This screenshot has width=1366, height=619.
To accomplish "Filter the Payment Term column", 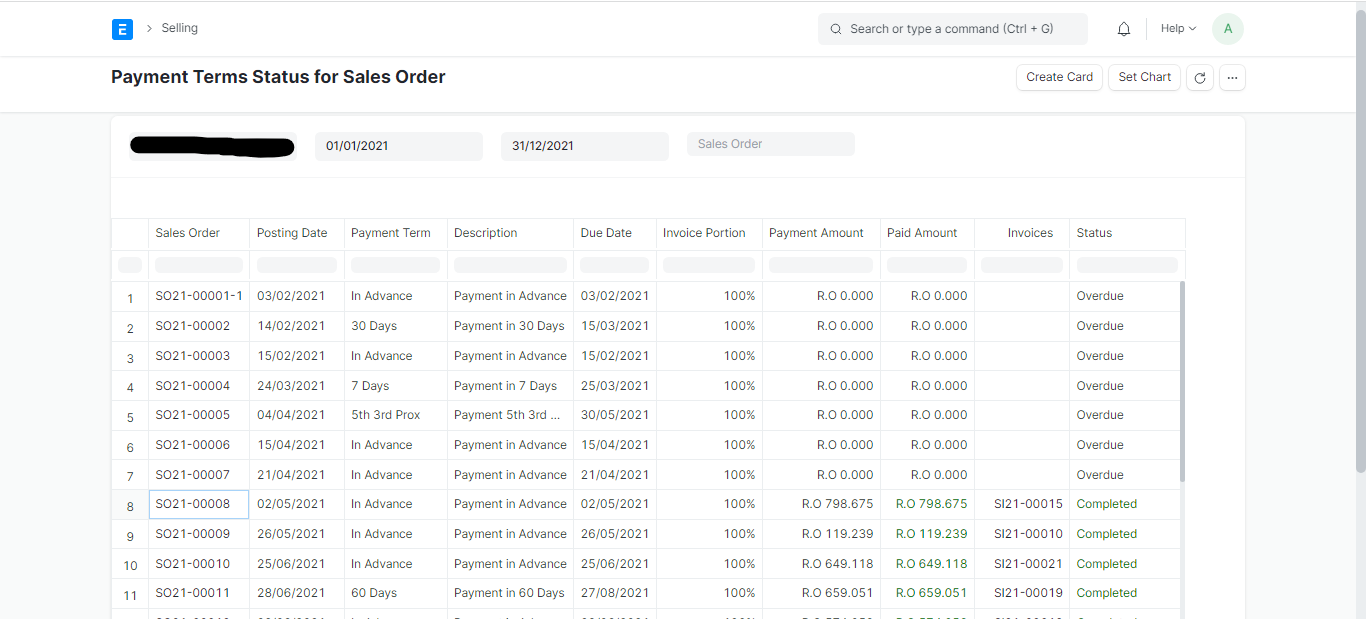I will [x=396, y=265].
